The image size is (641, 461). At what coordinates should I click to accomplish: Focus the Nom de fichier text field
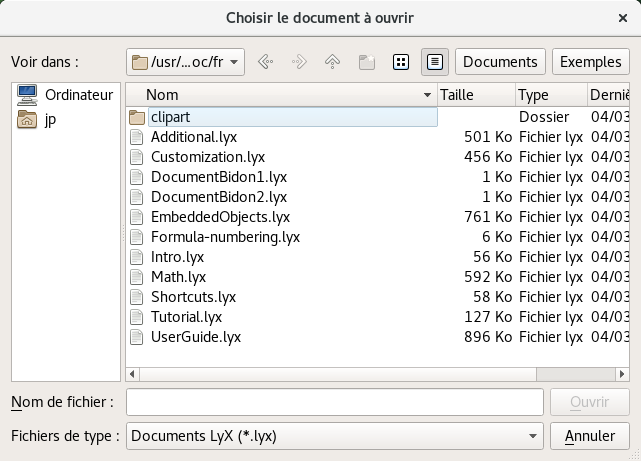[x=335, y=402]
